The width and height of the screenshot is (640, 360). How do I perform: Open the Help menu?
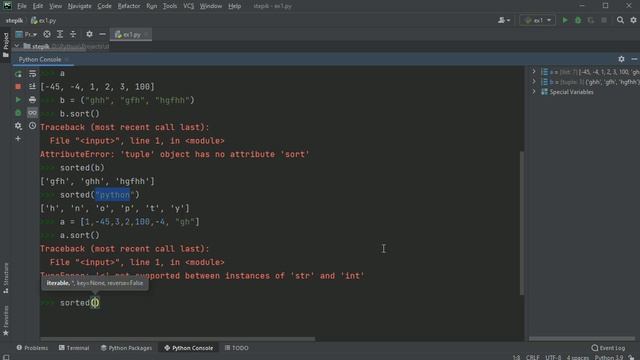(234, 6)
